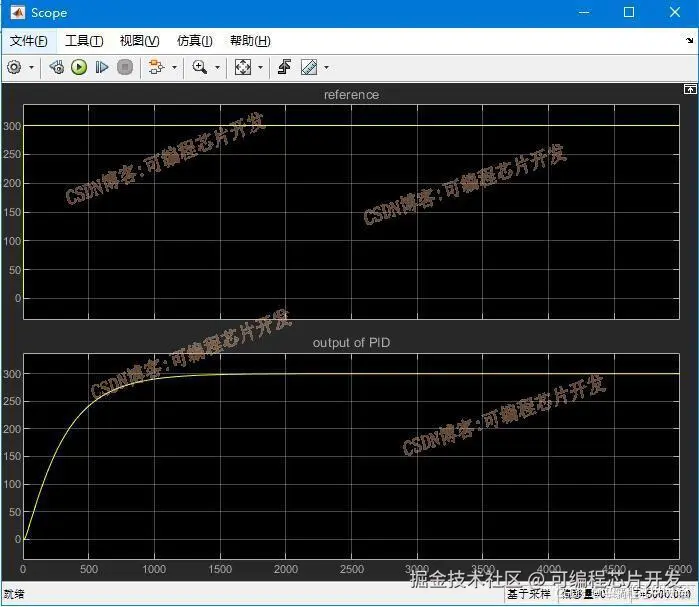The image size is (699, 607).
Task: Click the x-axis tick label 500
Action: [x=89, y=569]
